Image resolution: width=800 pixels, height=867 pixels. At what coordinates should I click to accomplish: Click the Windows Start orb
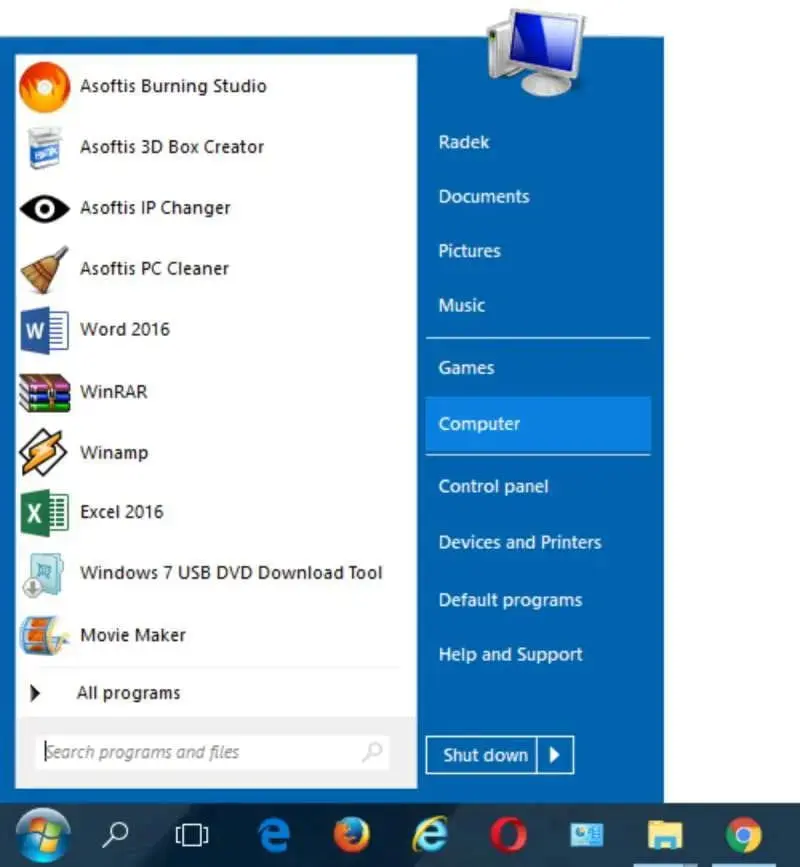(43, 835)
